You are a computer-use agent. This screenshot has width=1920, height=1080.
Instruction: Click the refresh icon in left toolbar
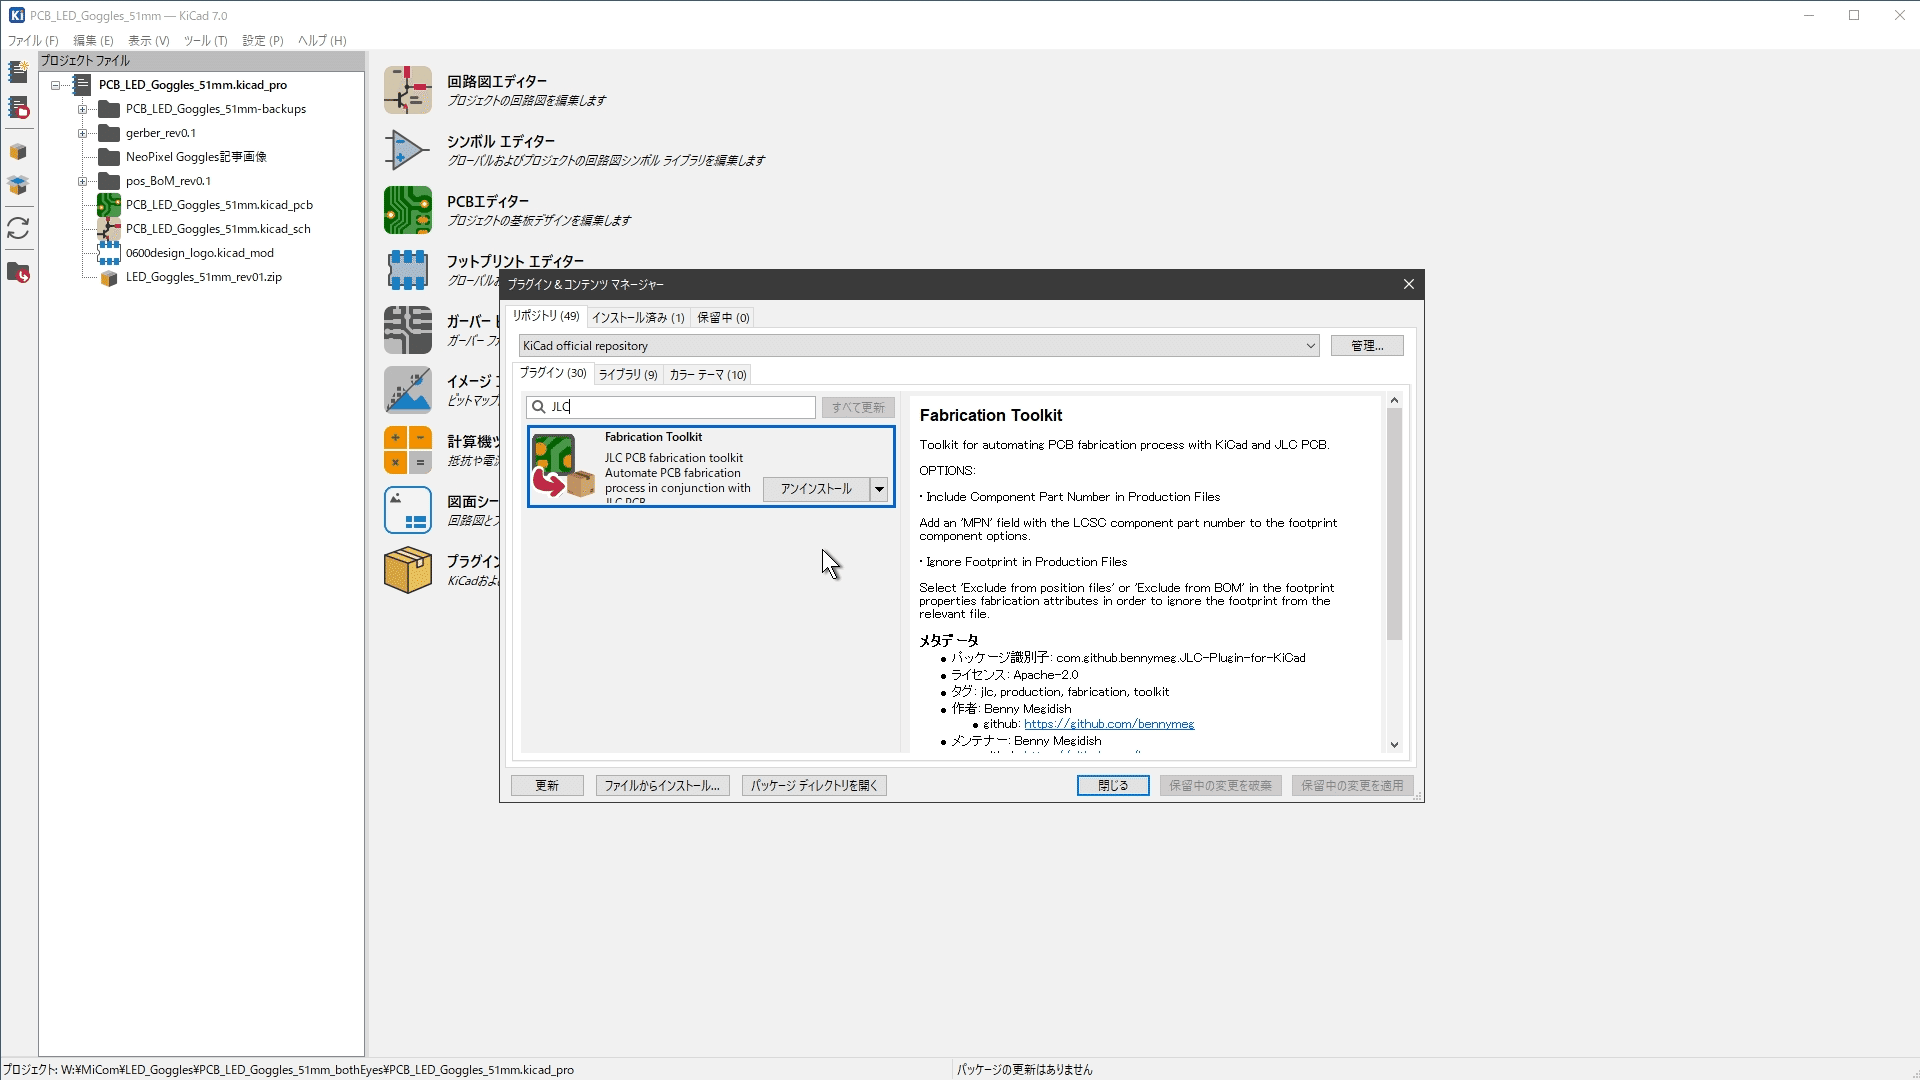tap(18, 228)
